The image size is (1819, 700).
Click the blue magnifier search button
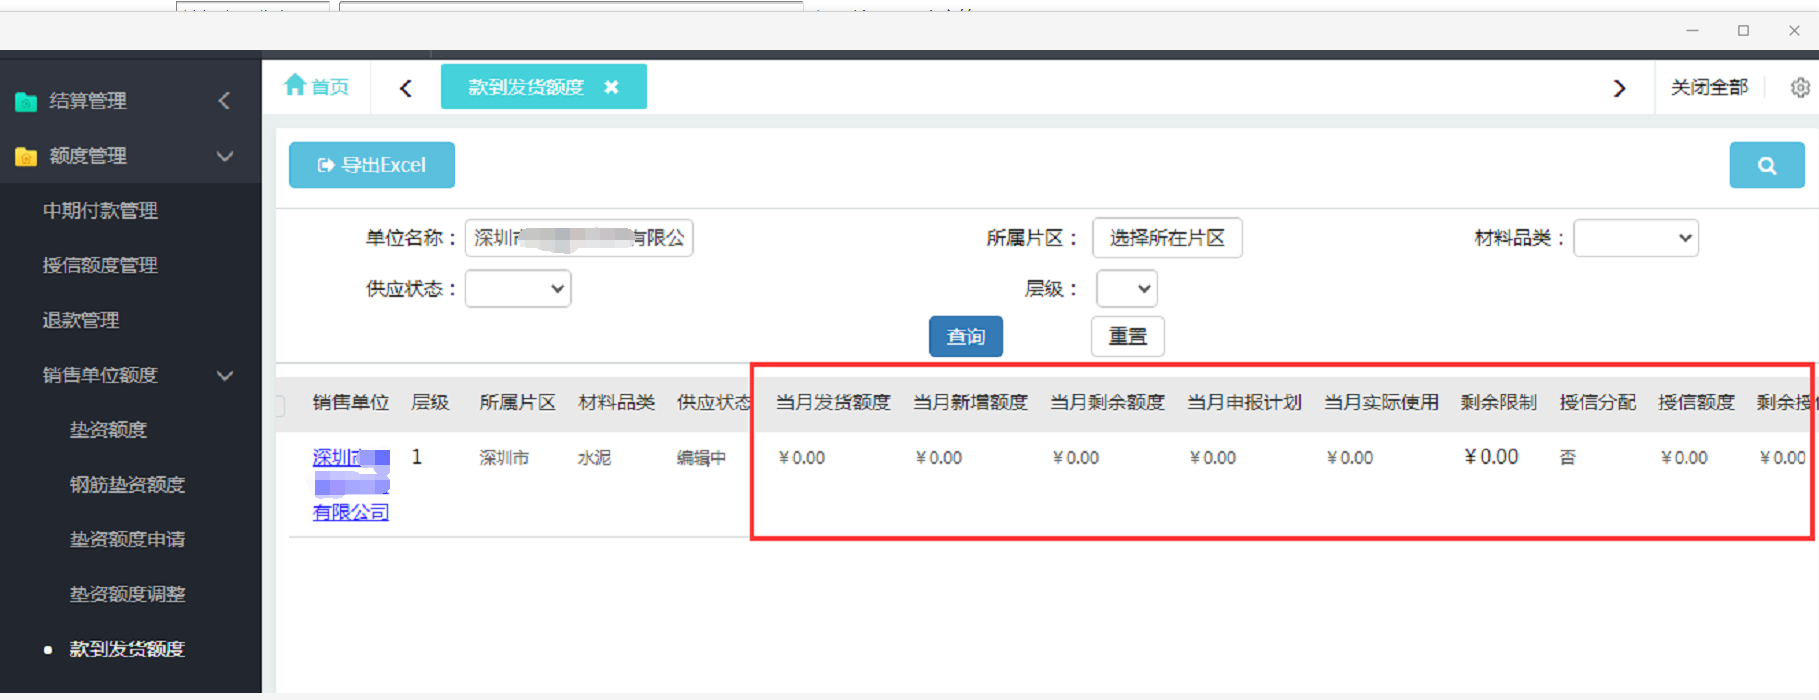point(1767,165)
